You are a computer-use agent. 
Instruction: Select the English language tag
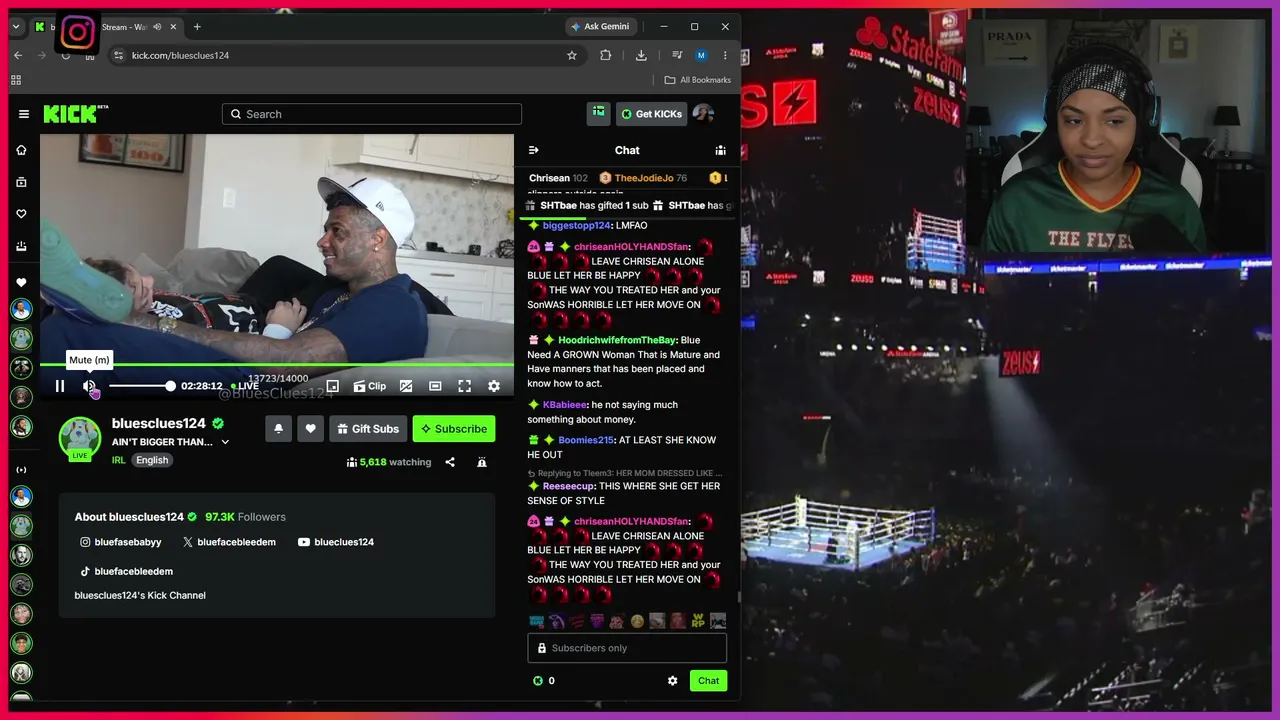point(152,460)
